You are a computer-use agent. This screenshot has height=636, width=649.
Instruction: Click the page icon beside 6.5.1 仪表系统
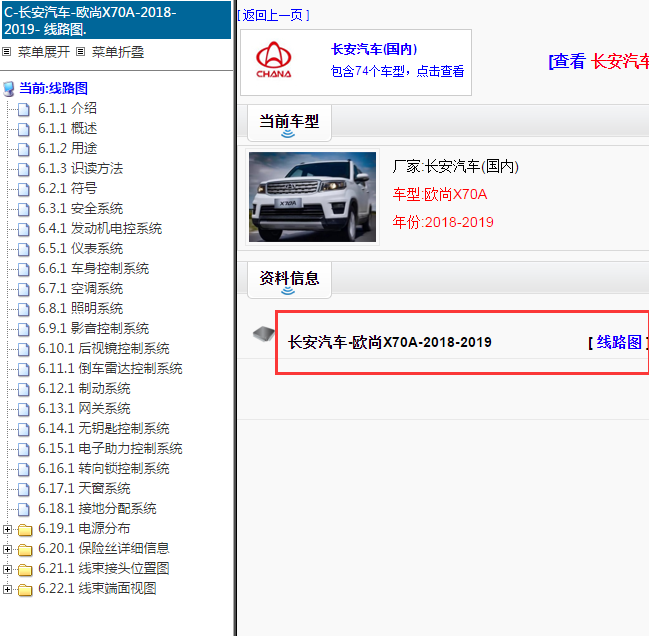(x=24, y=249)
